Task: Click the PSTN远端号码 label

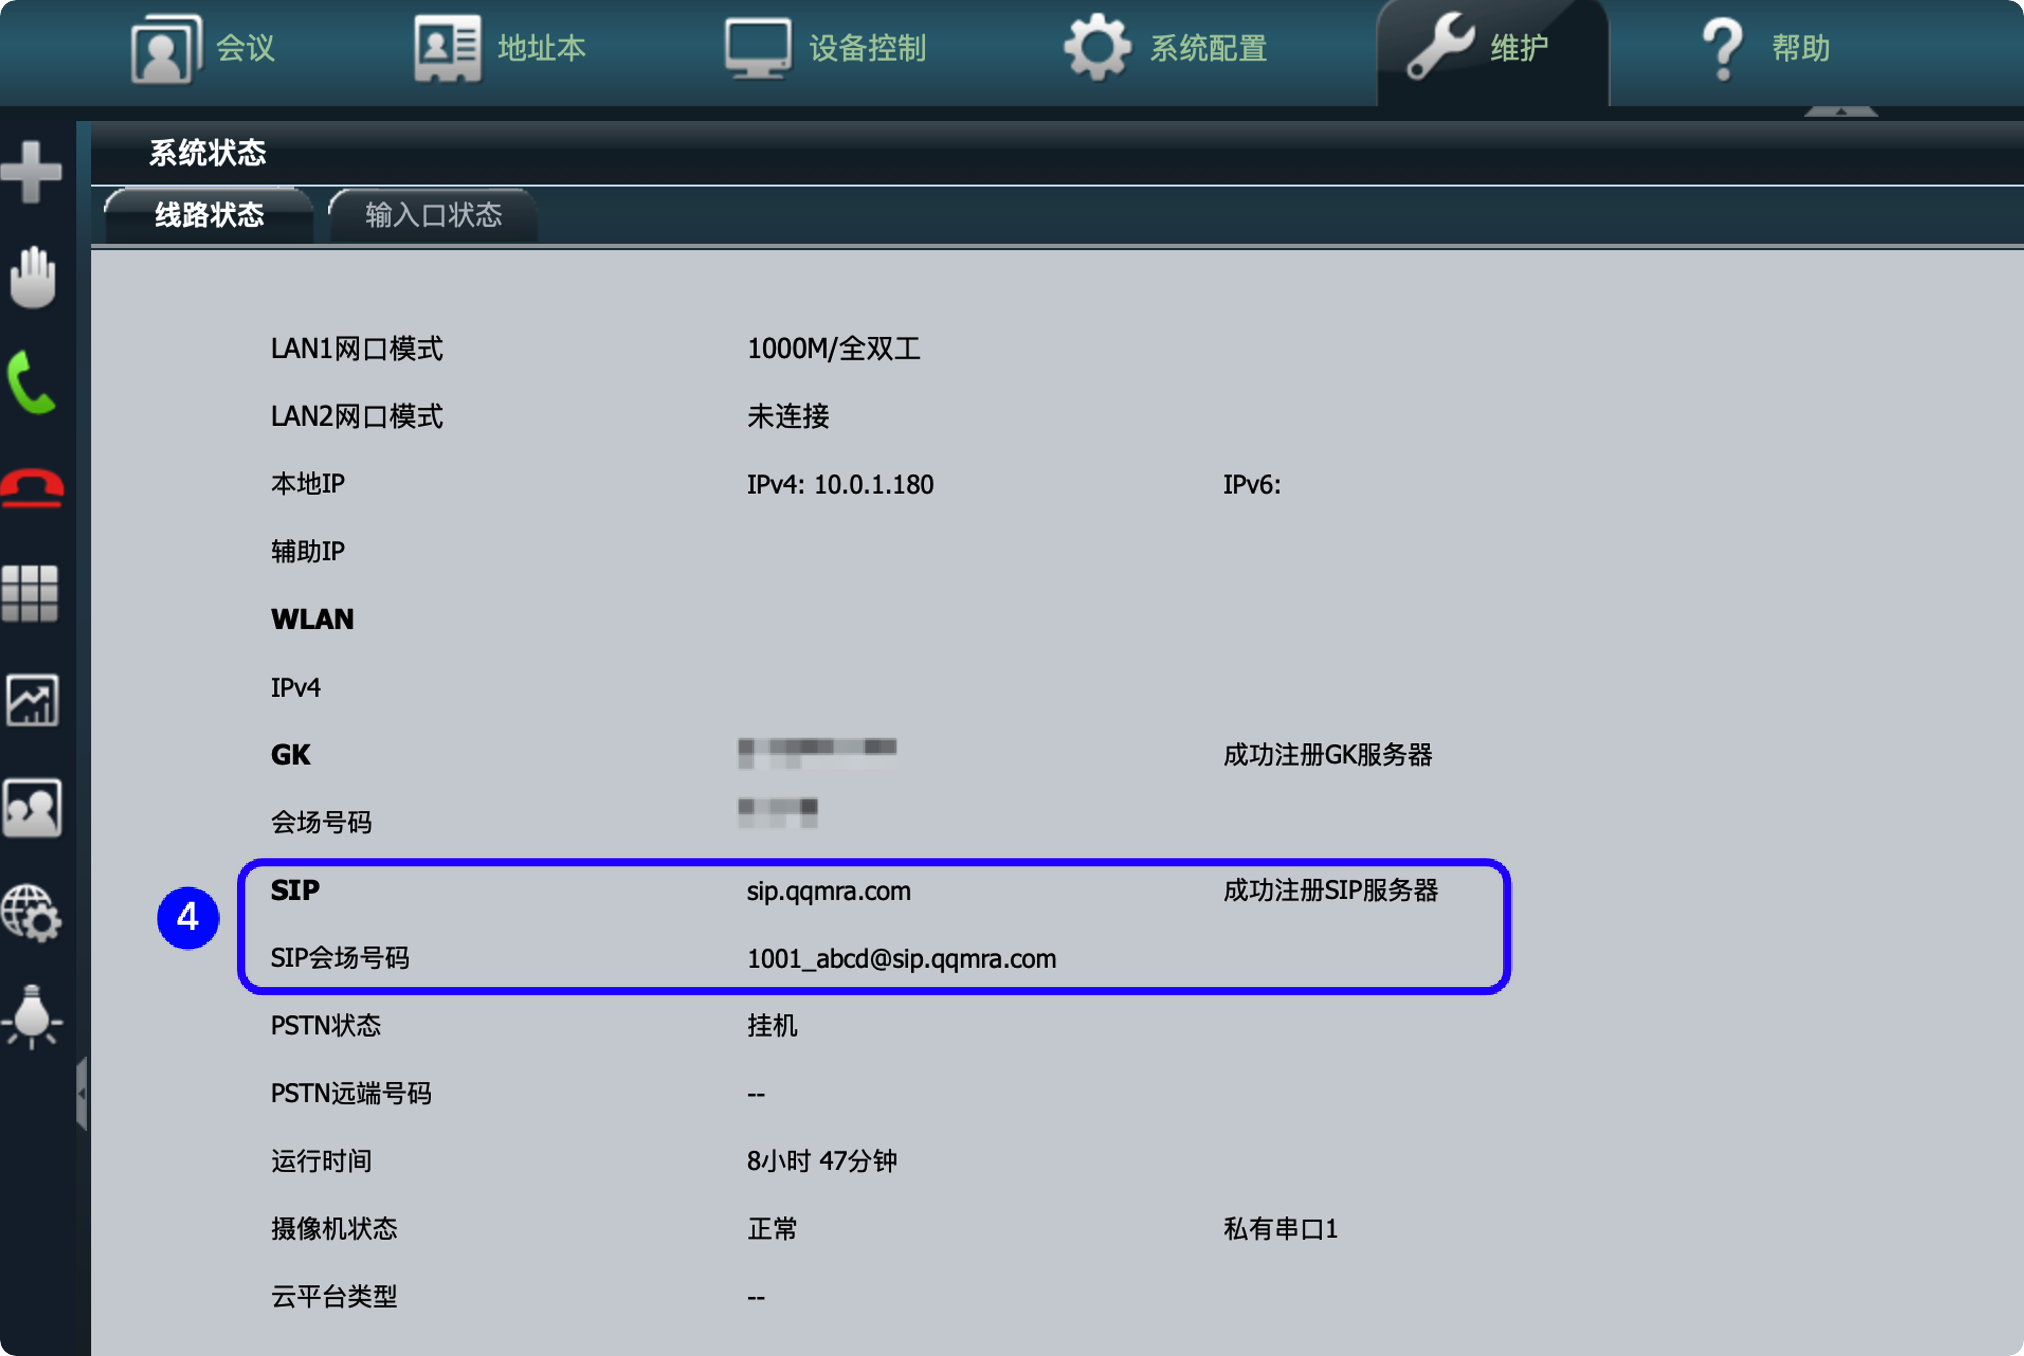Action: 351,1094
